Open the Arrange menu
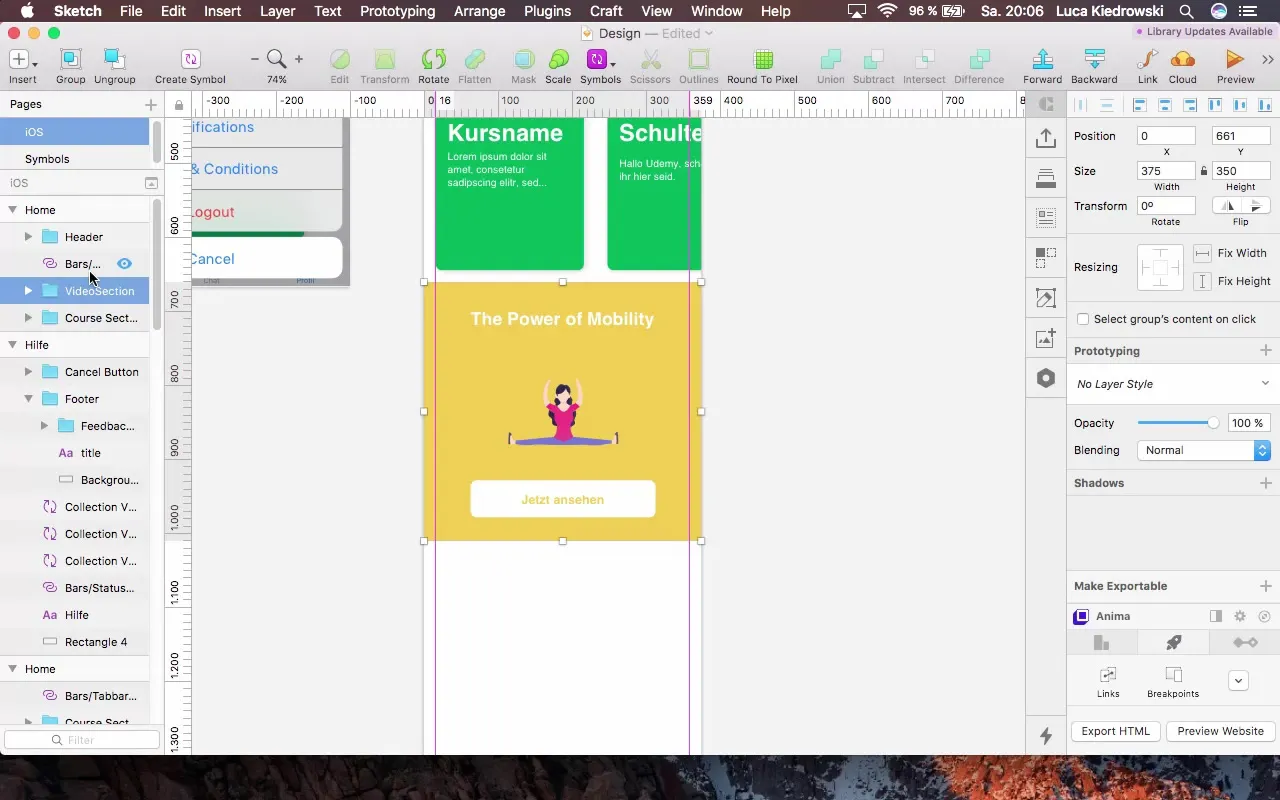 479,11
